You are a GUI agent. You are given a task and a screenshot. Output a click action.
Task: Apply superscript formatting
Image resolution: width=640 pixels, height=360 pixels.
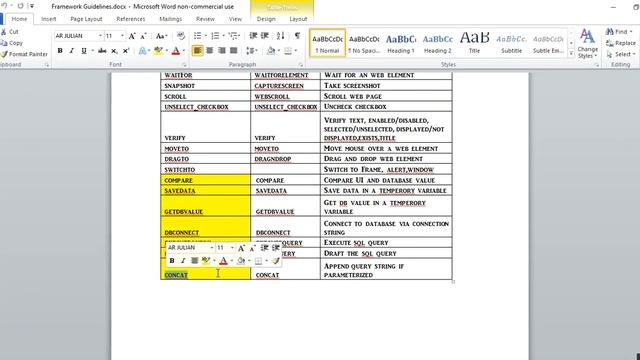point(126,51)
